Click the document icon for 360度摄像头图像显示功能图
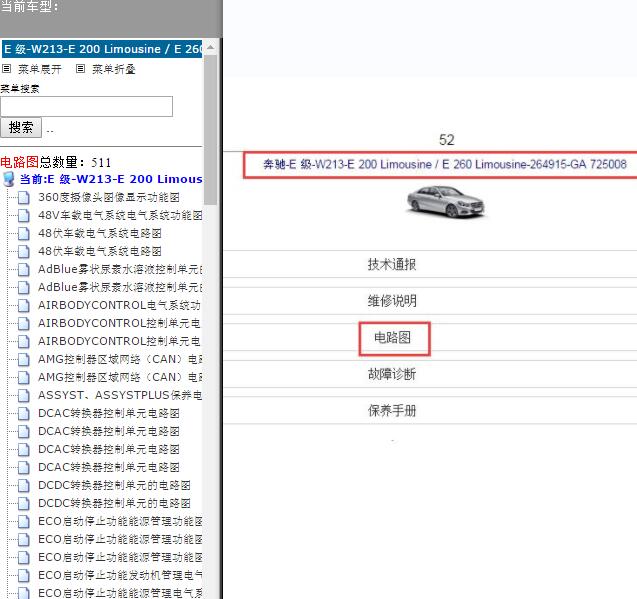 click(24, 197)
